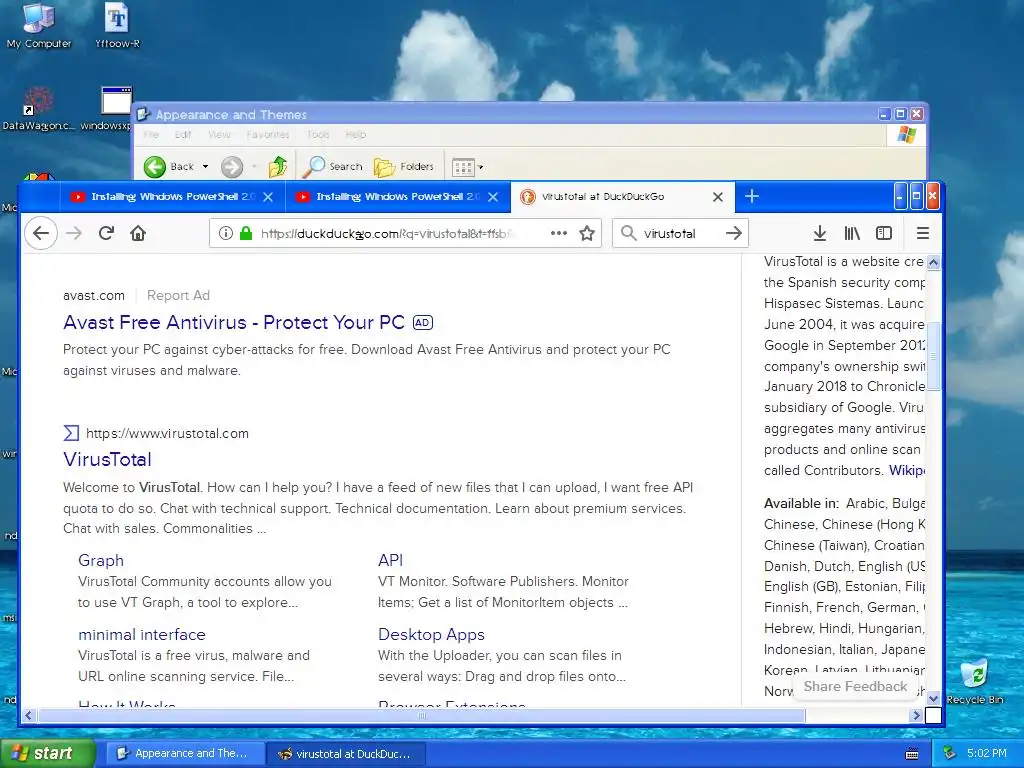The width and height of the screenshot is (1024, 768).
Task: Close second Installing Windows PowerShell tab
Action: [493, 197]
